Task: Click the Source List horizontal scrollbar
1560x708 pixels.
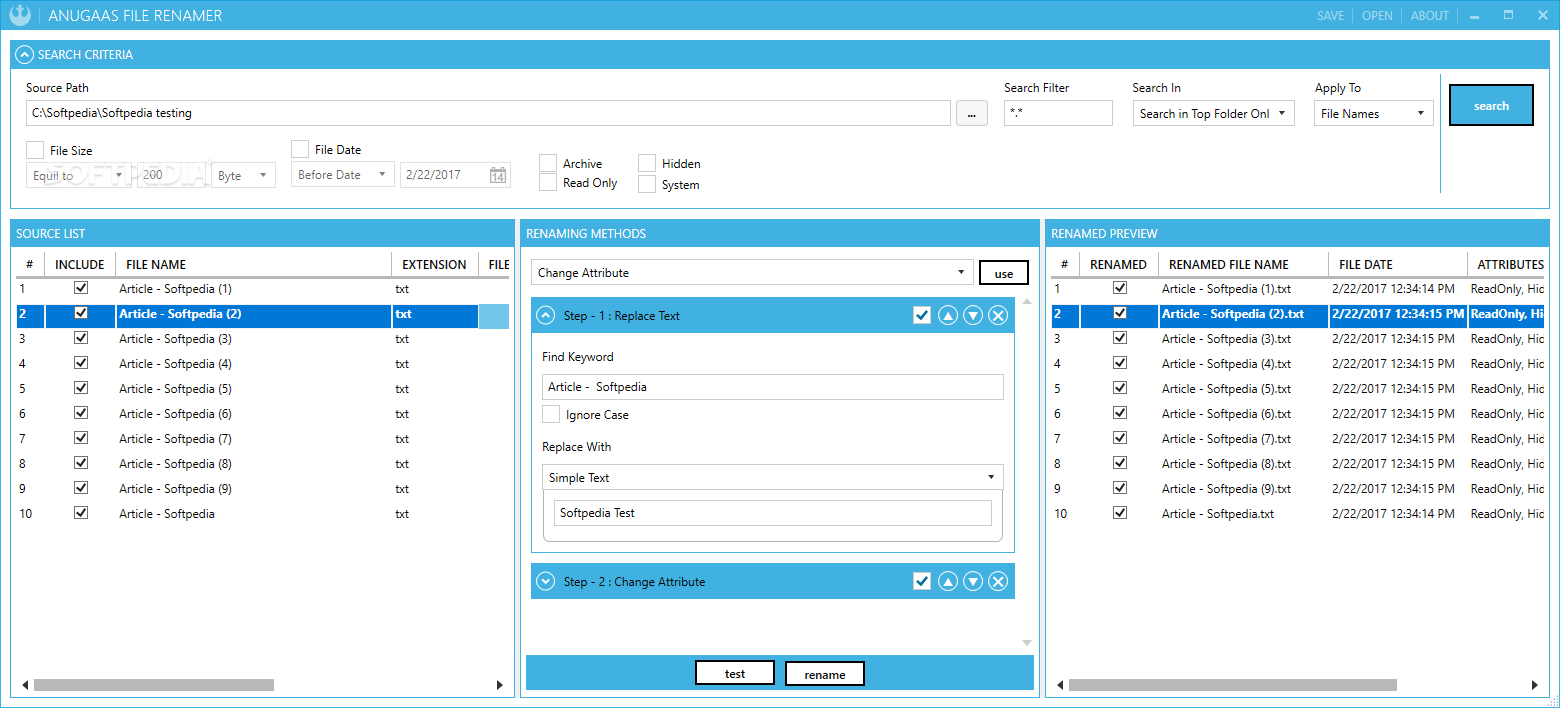Action: point(153,685)
